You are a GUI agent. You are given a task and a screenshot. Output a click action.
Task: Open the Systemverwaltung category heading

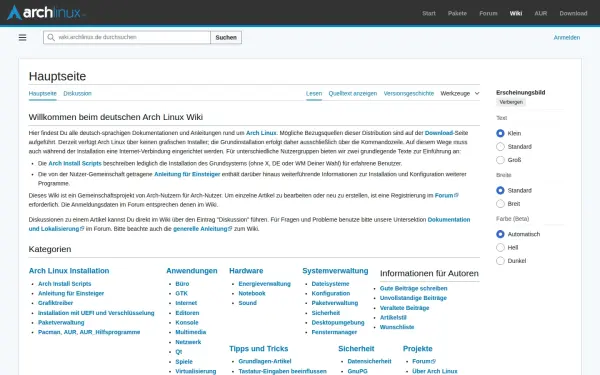tap(335, 271)
